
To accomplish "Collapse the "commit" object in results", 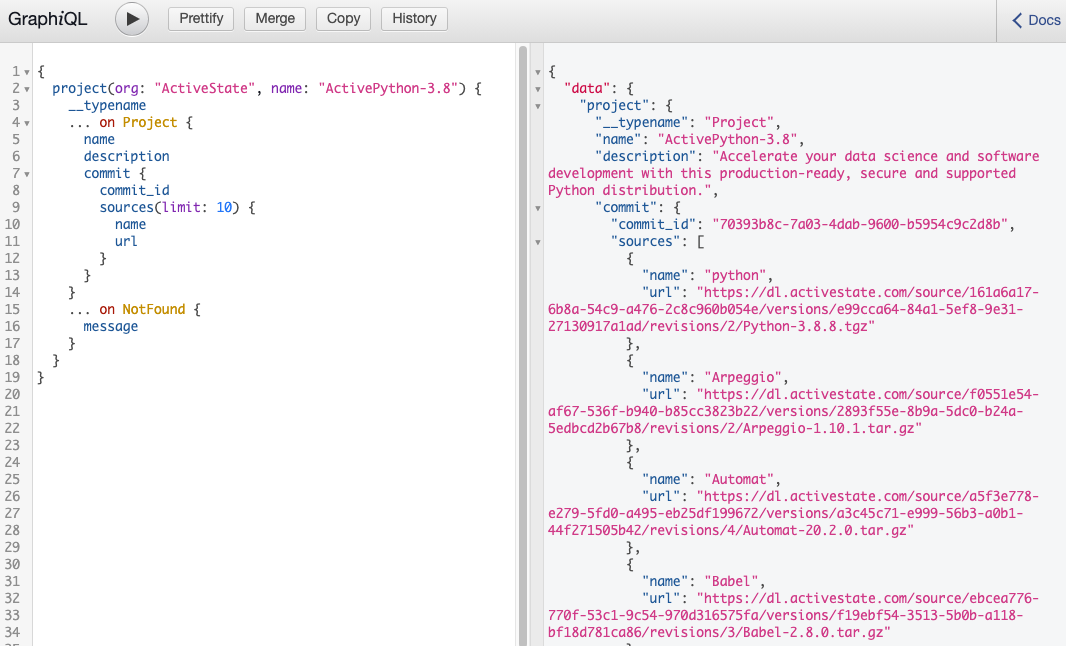I will [x=538, y=208].
